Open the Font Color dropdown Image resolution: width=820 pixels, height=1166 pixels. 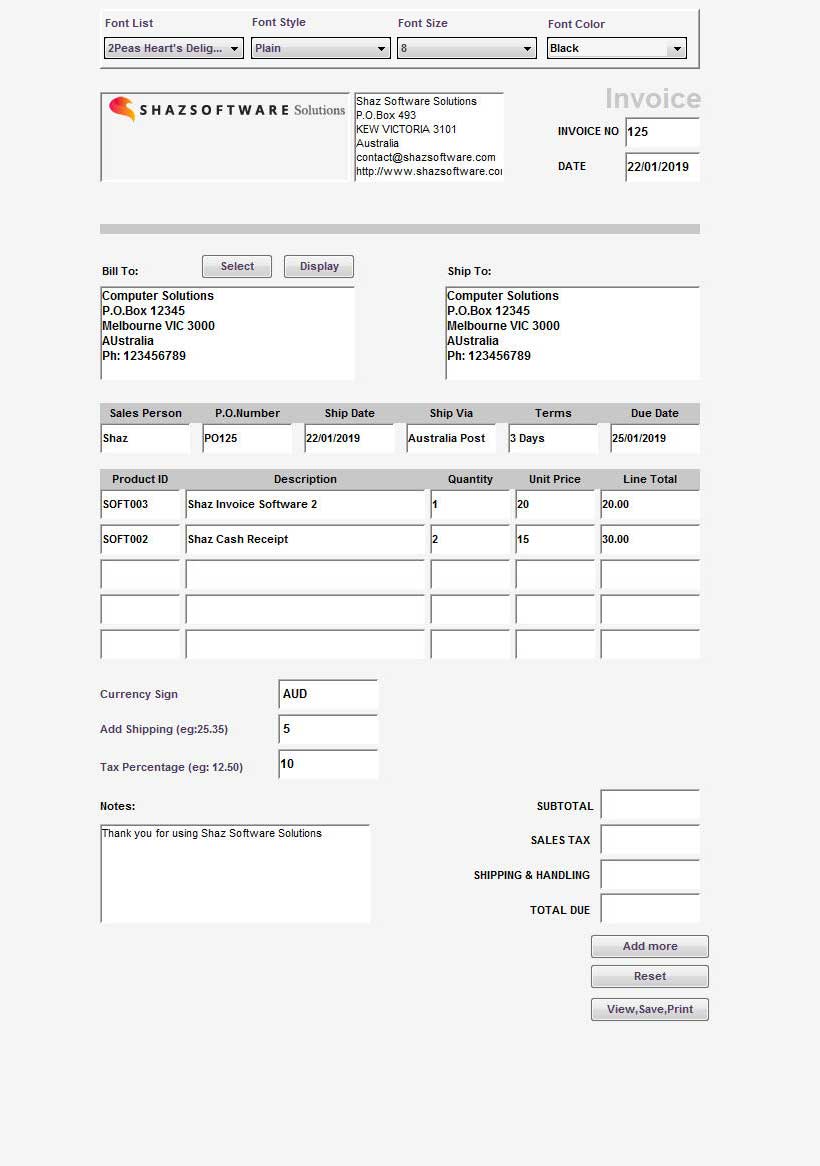click(x=616, y=48)
